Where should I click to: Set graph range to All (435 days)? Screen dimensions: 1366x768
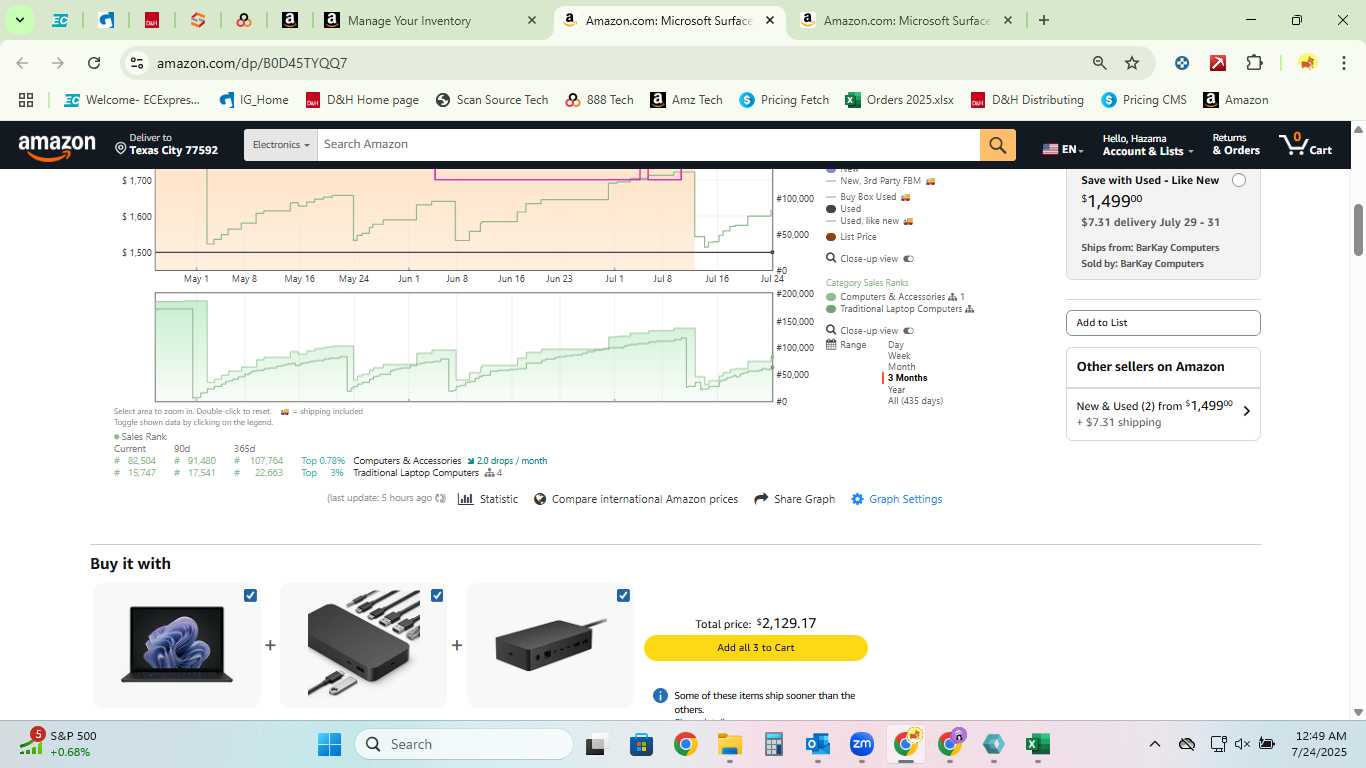click(915, 401)
